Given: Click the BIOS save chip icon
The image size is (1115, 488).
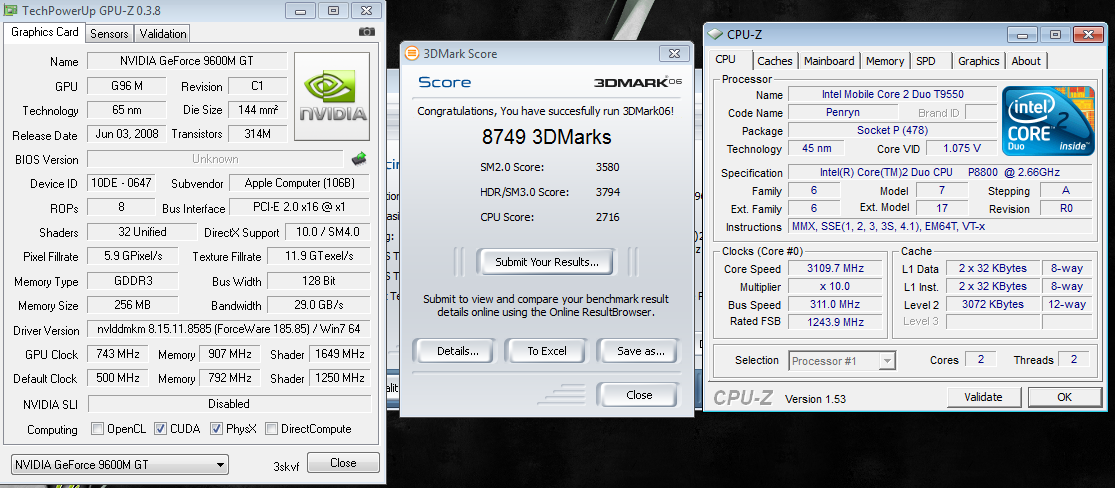Looking at the screenshot, I should (358, 158).
